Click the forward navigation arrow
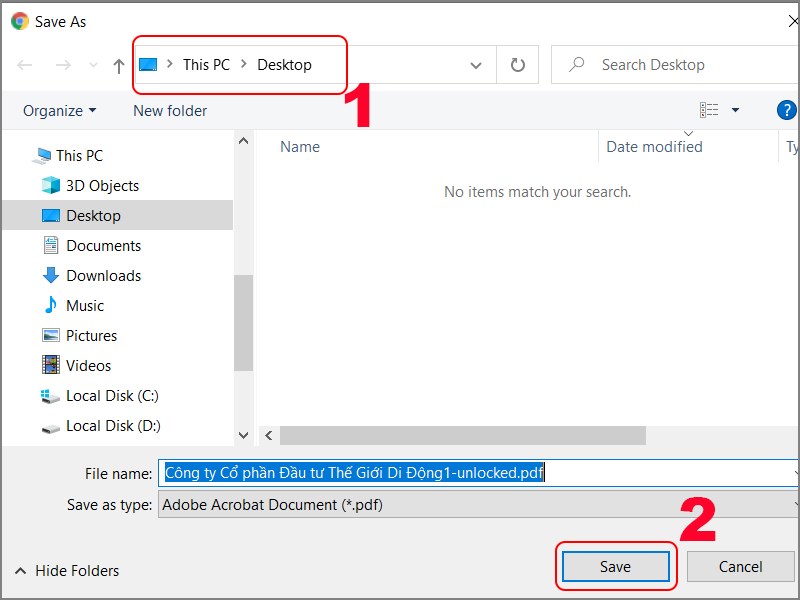The width and height of the screenshot is (800, 600). click(62, 64)
